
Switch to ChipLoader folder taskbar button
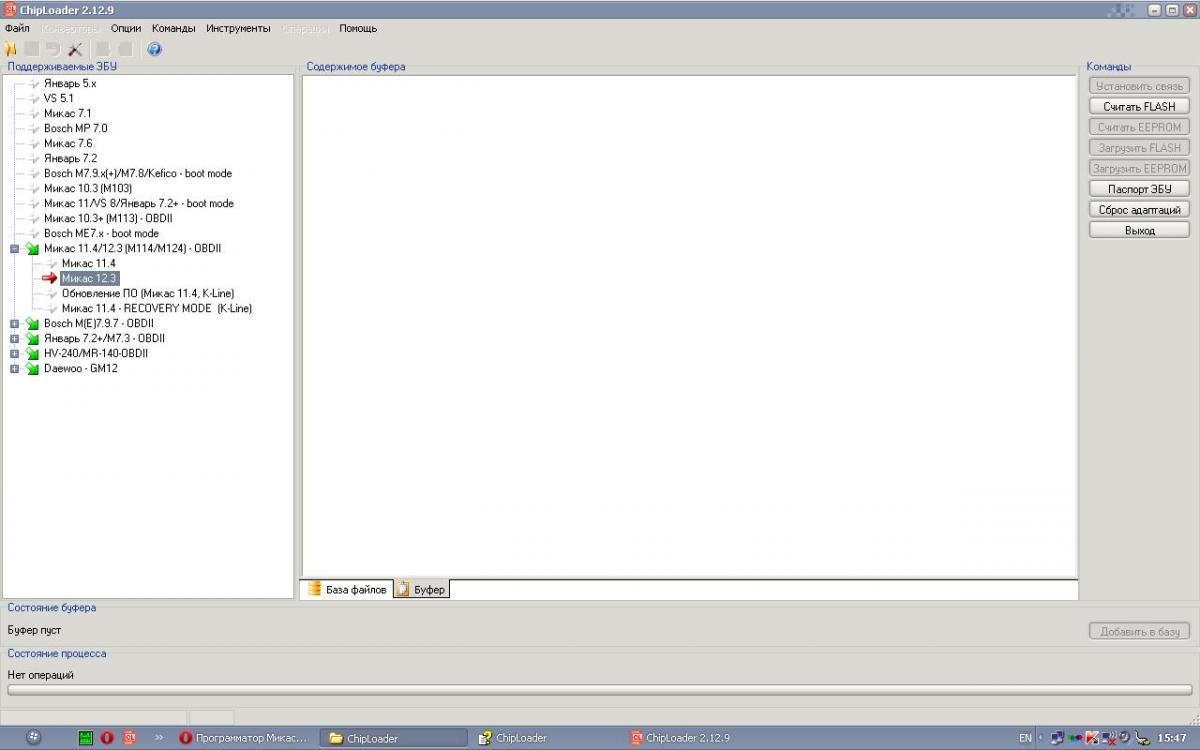(x=393, y=738)
